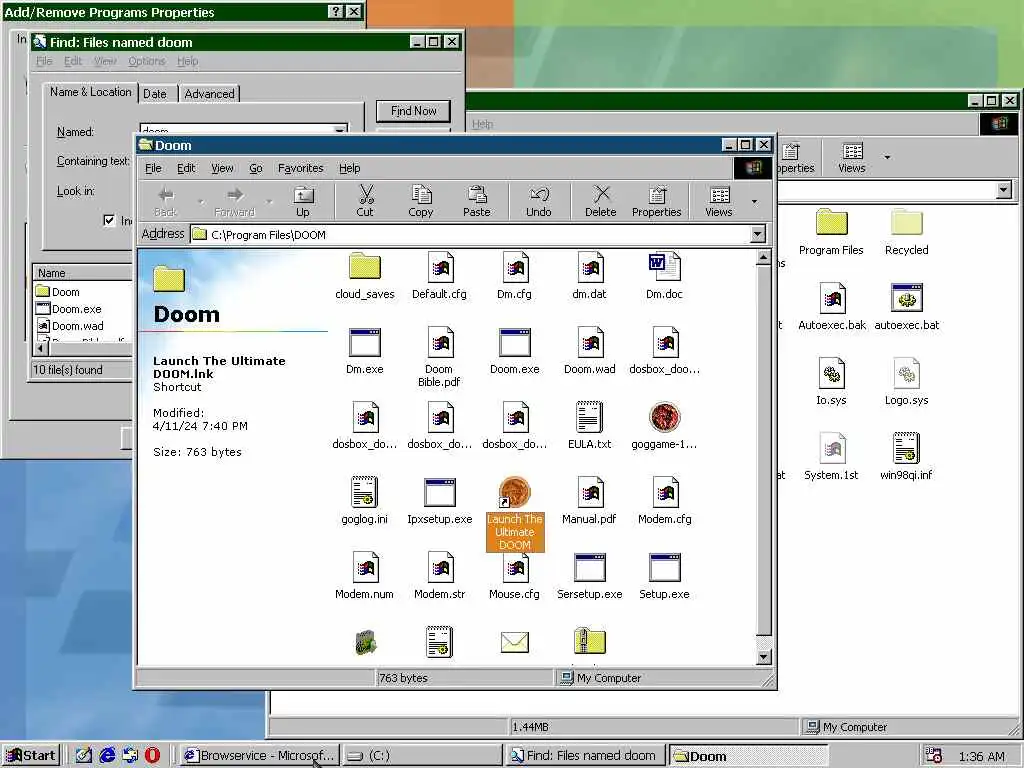
Task: Click the system tray scheduler icon near clock
Action: click(934, 756)
